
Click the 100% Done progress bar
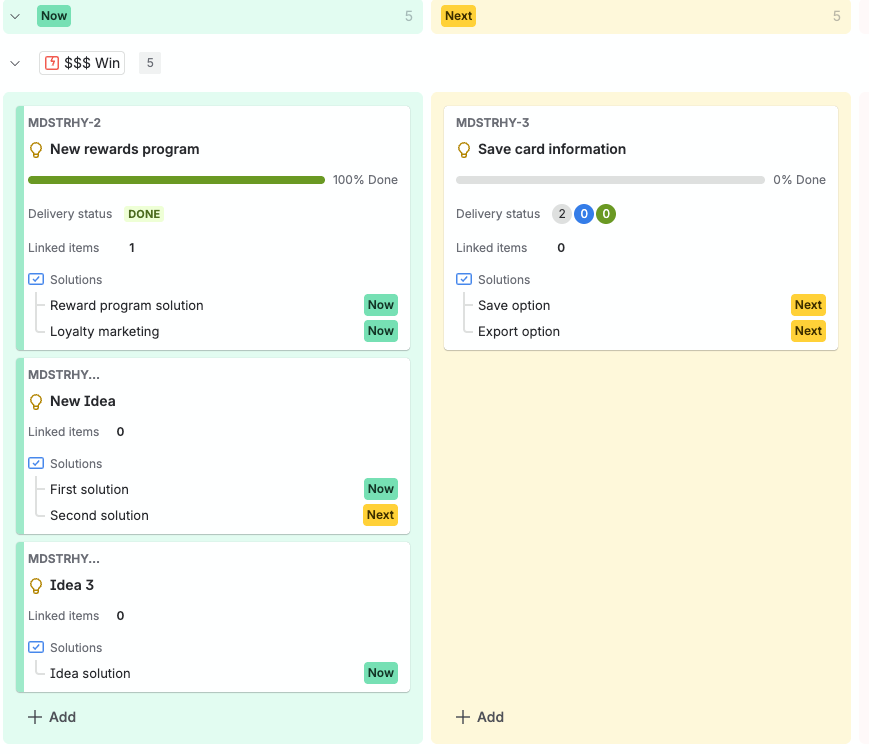pos(176,180)
